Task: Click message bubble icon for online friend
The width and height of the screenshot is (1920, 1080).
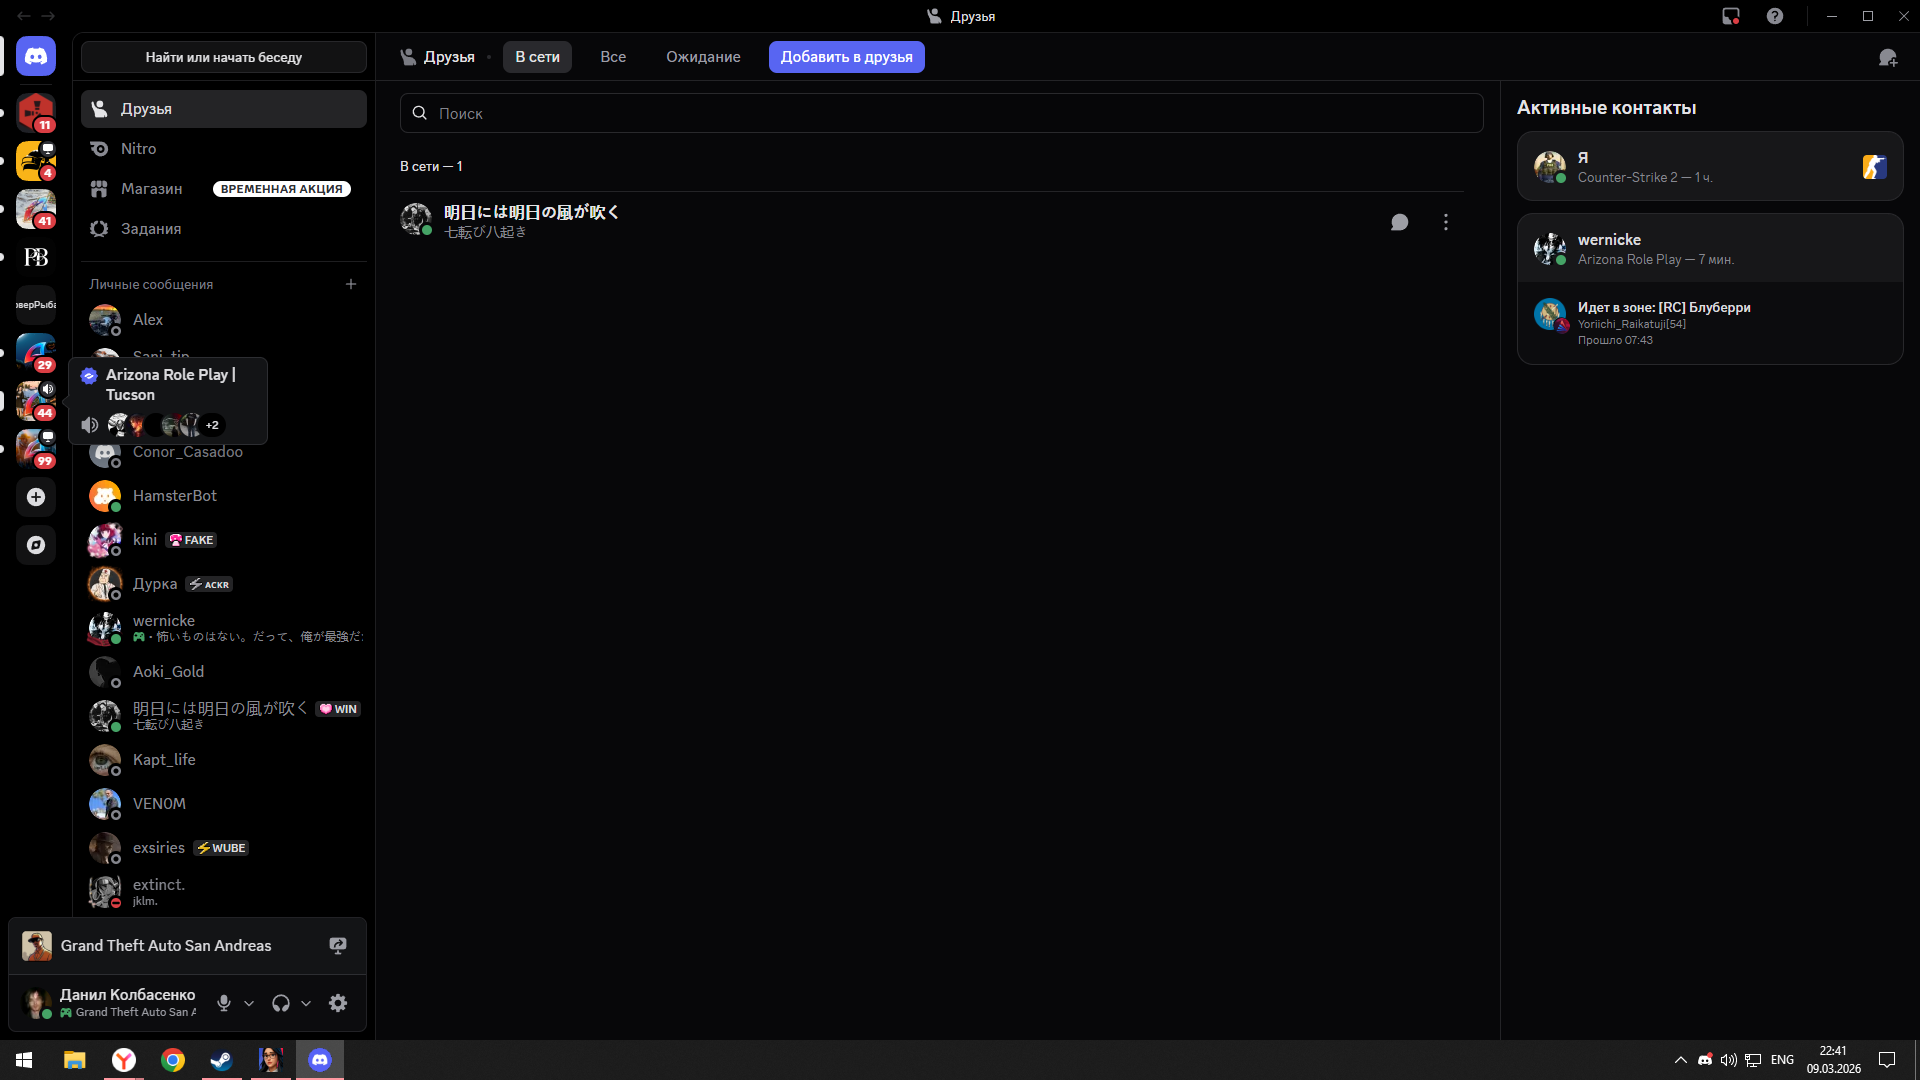Action: point(1399,222)
